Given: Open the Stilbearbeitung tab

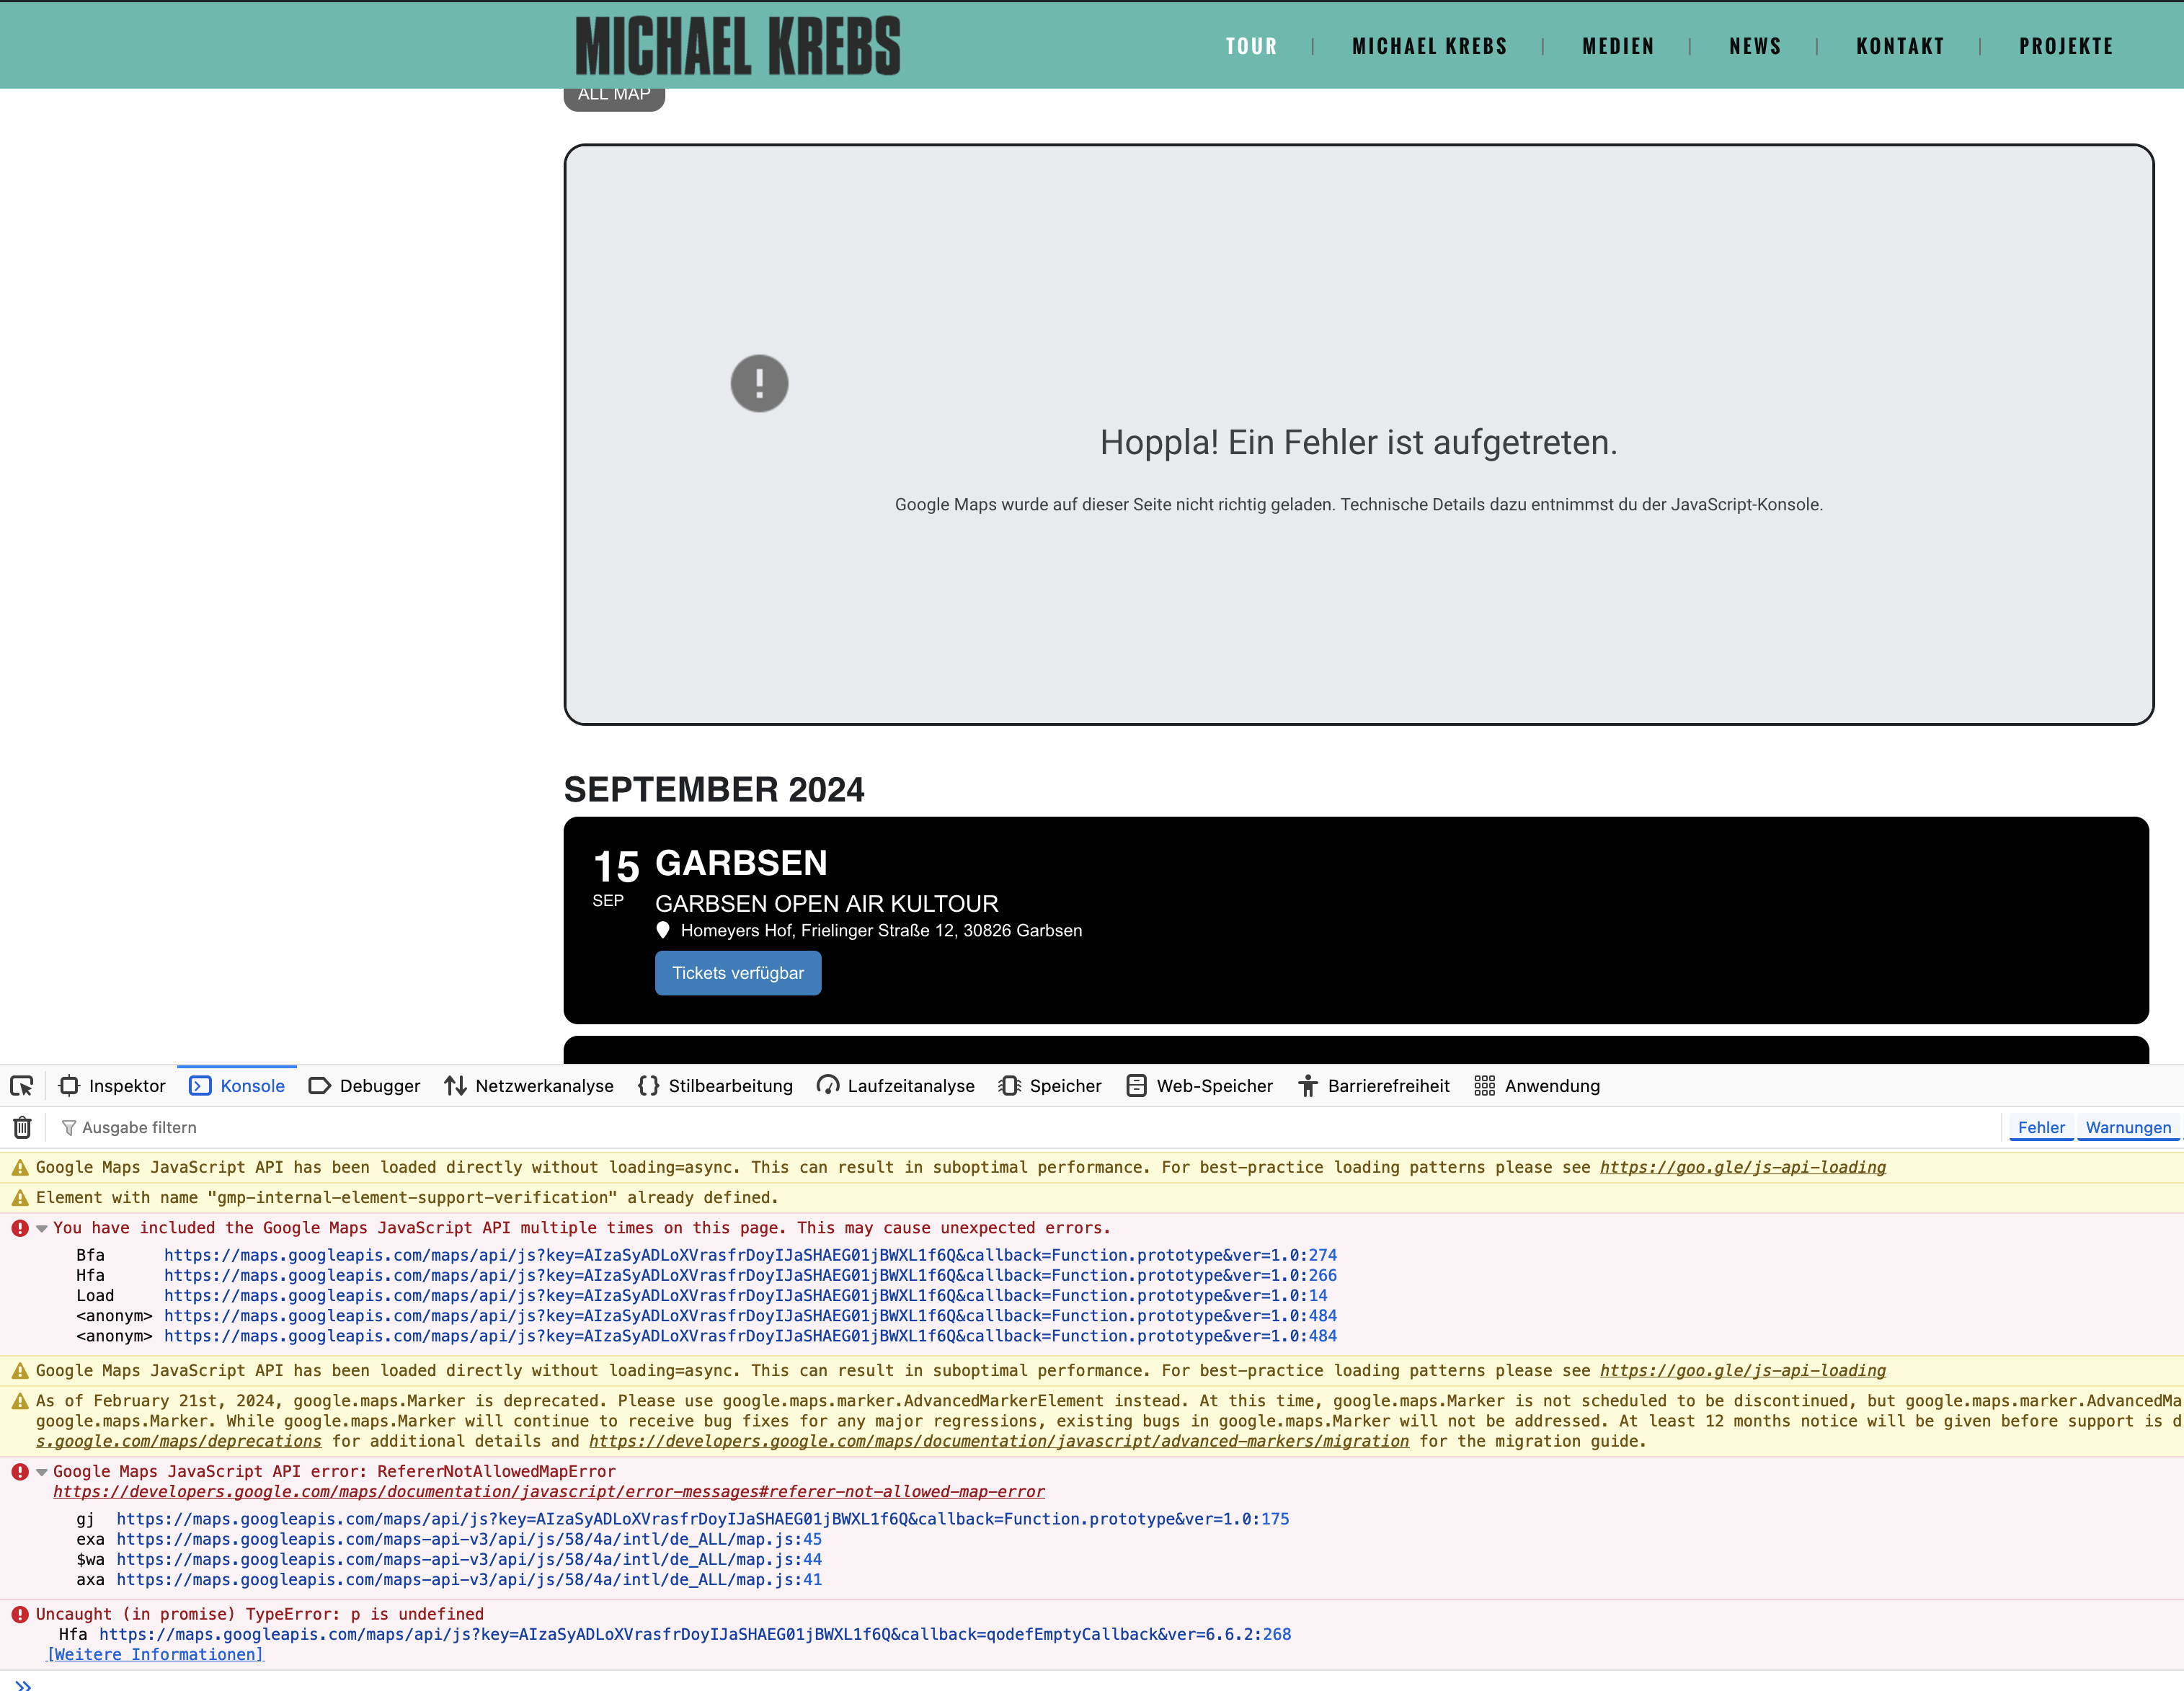Looking at the screenshot, I should point(715,1086).
